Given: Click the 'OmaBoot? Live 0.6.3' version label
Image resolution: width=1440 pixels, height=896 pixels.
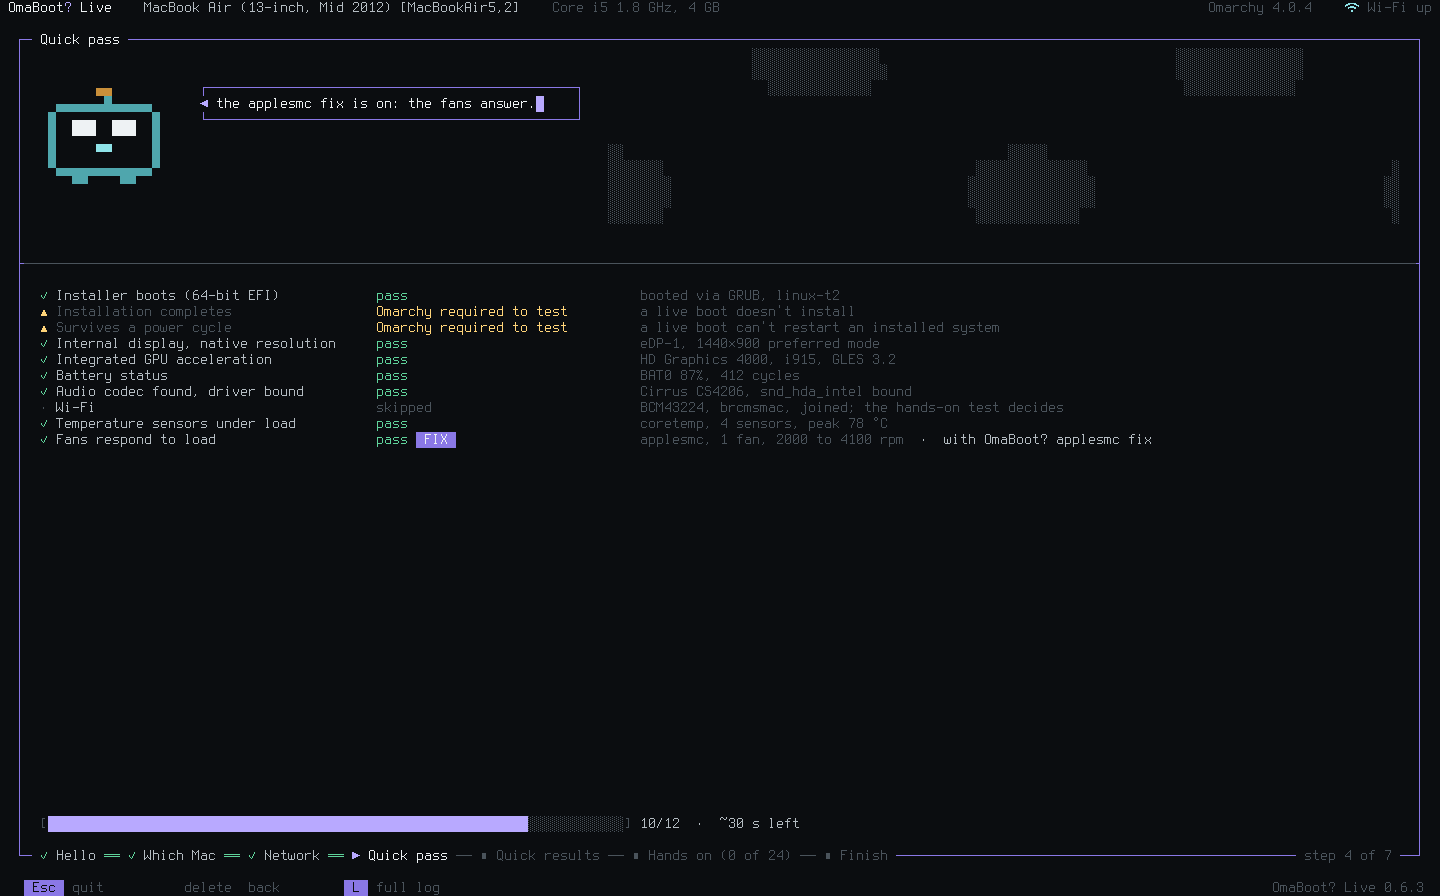Looking at the screenshot, I should coord(1348,887).
